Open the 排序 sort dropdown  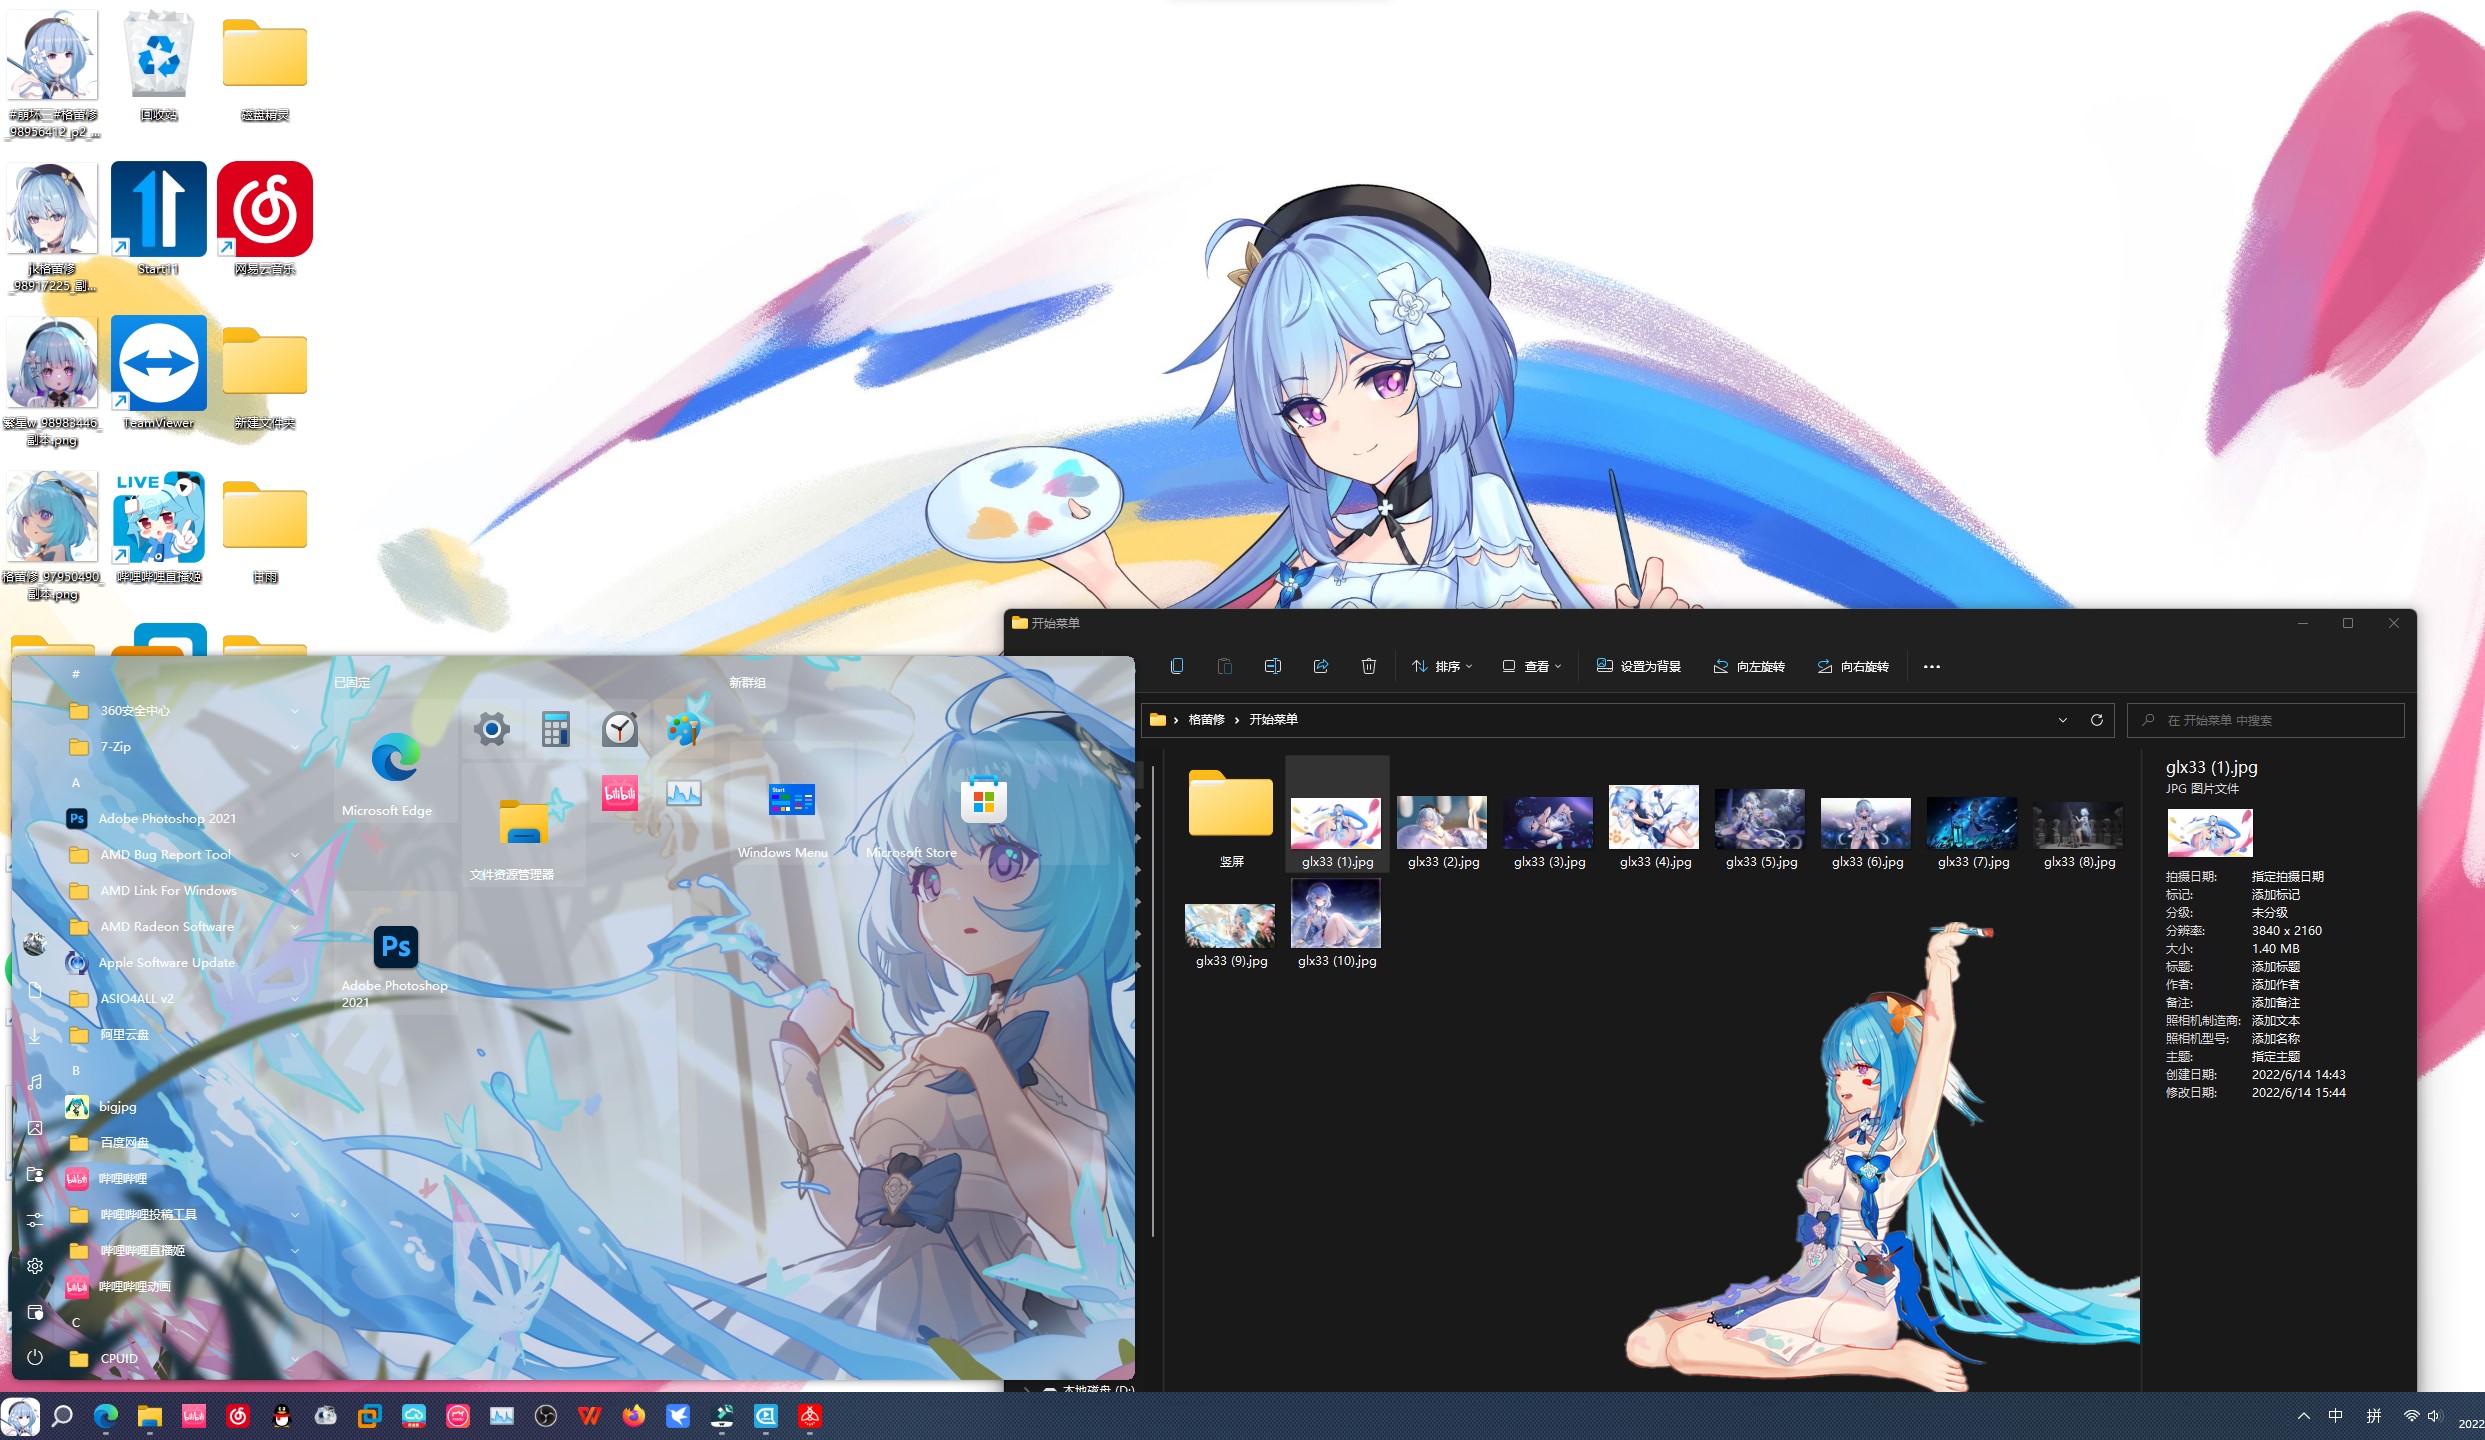pyautogui.click(x=1442, y=666)
